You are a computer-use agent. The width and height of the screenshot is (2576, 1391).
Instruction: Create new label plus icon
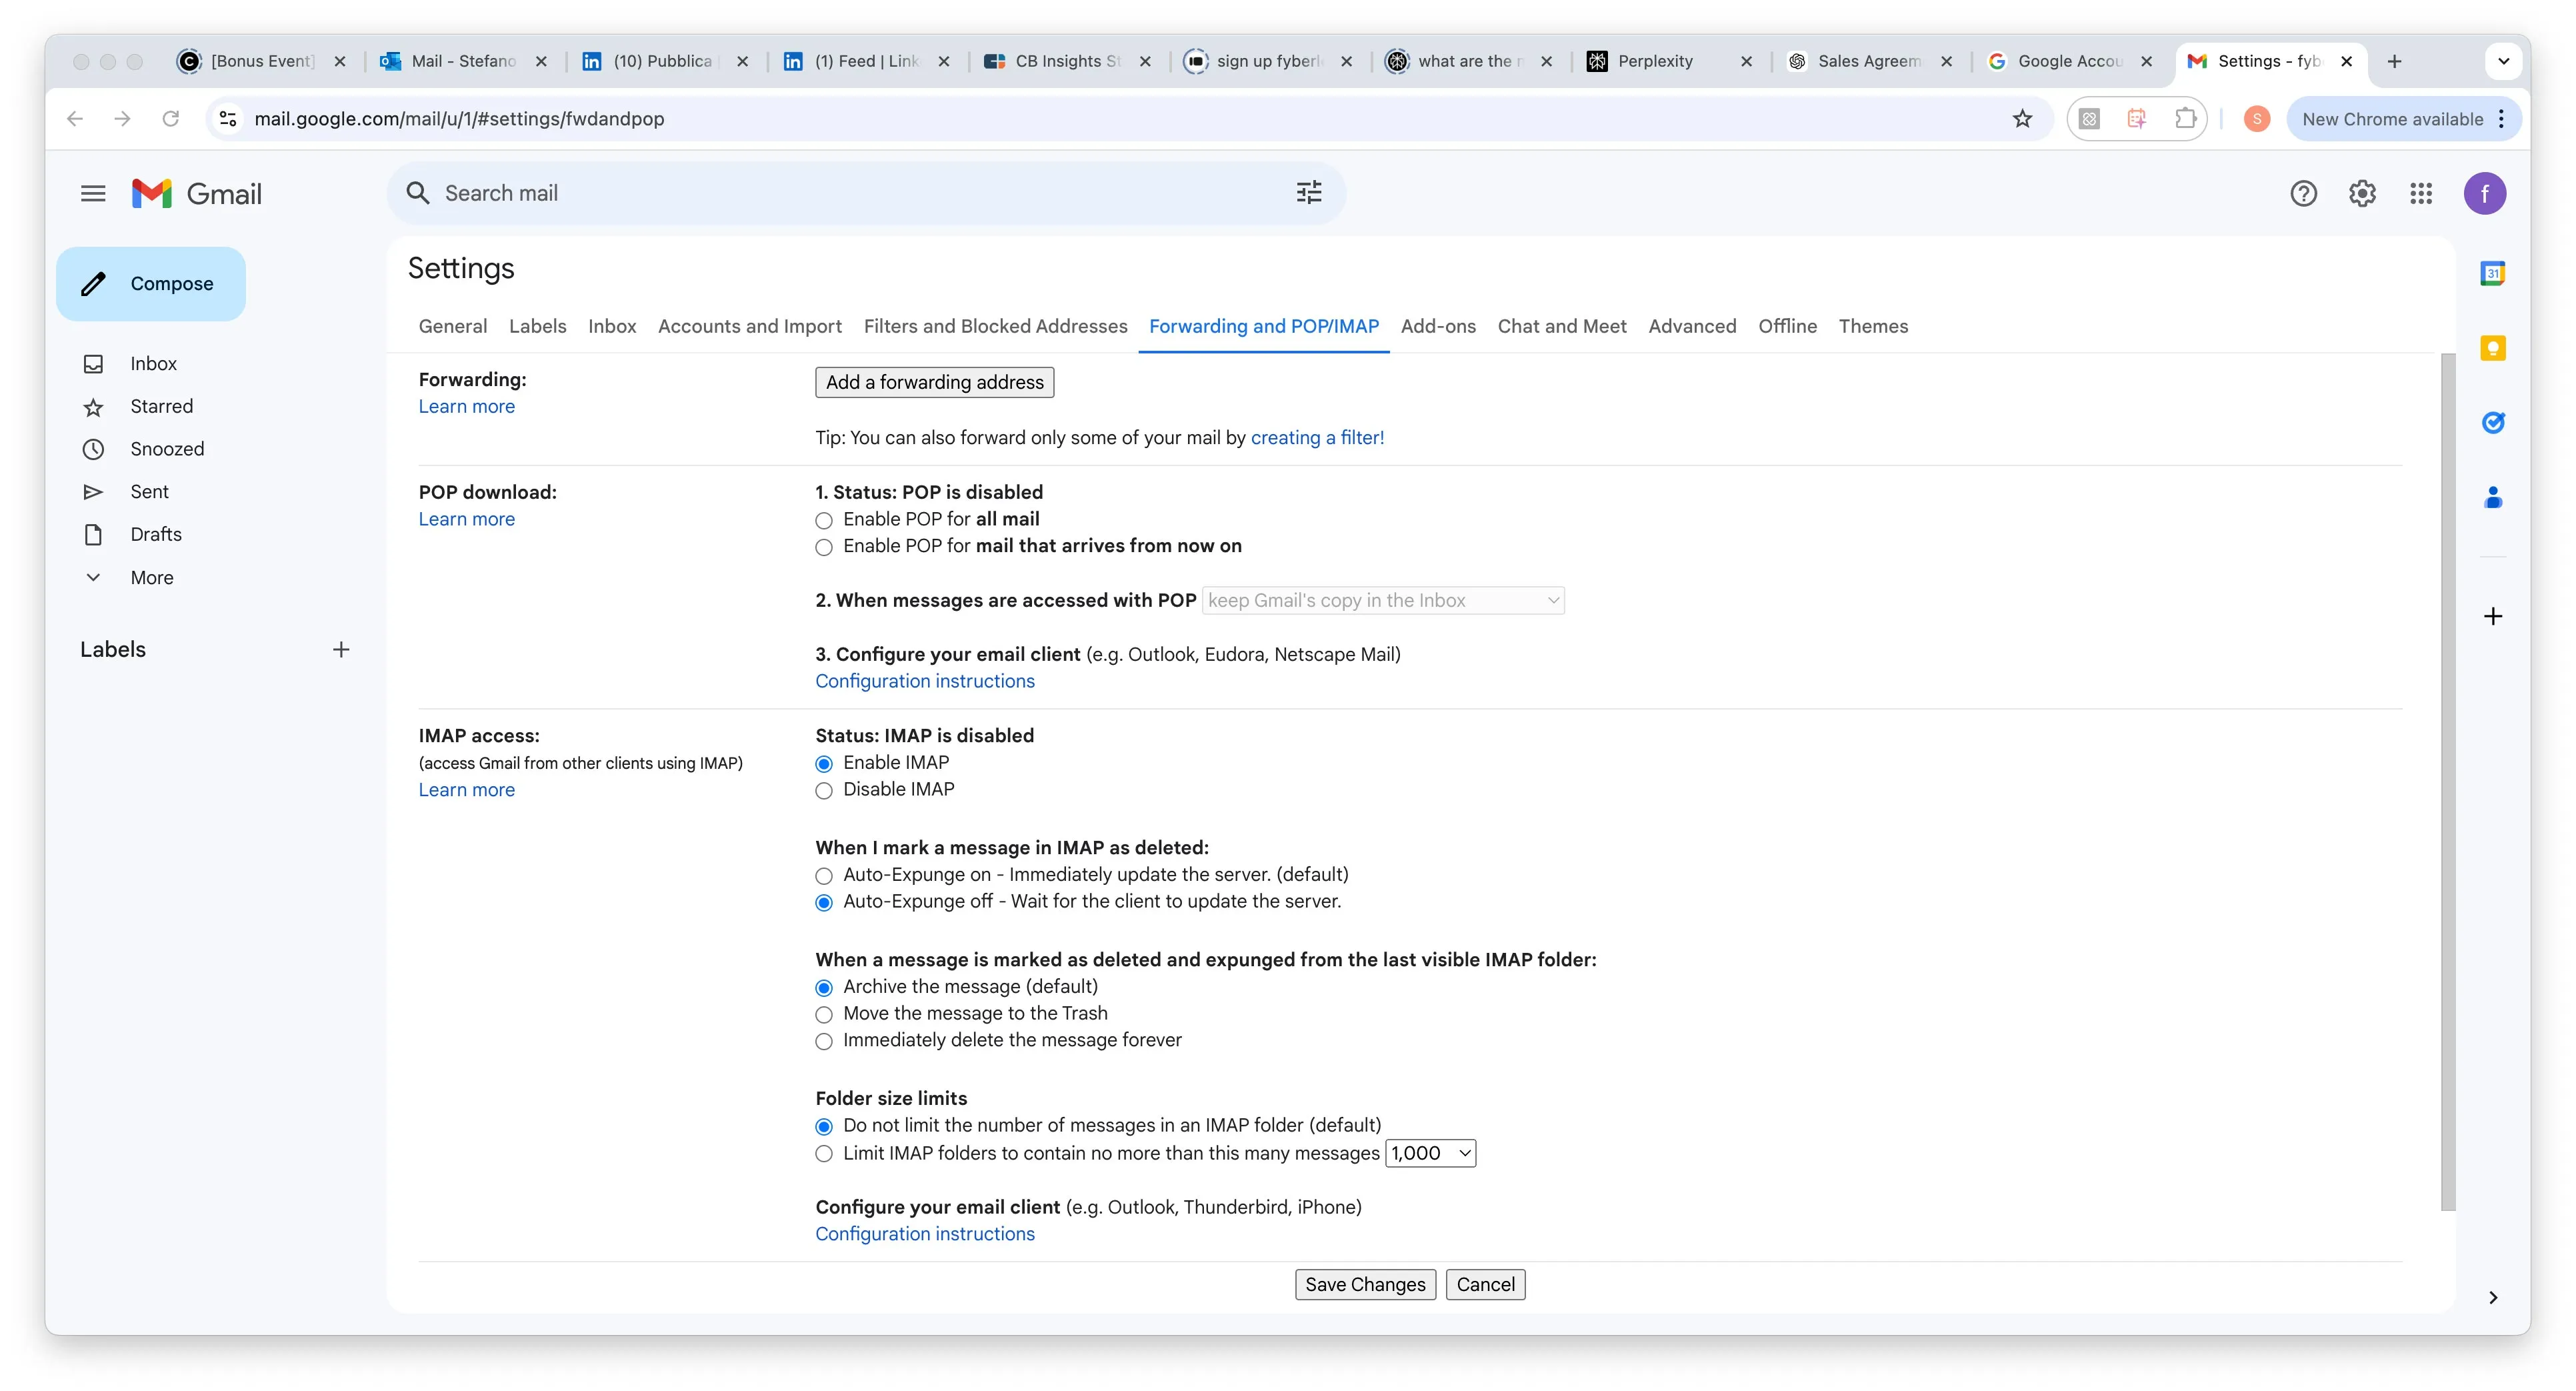tap(341, 649)
